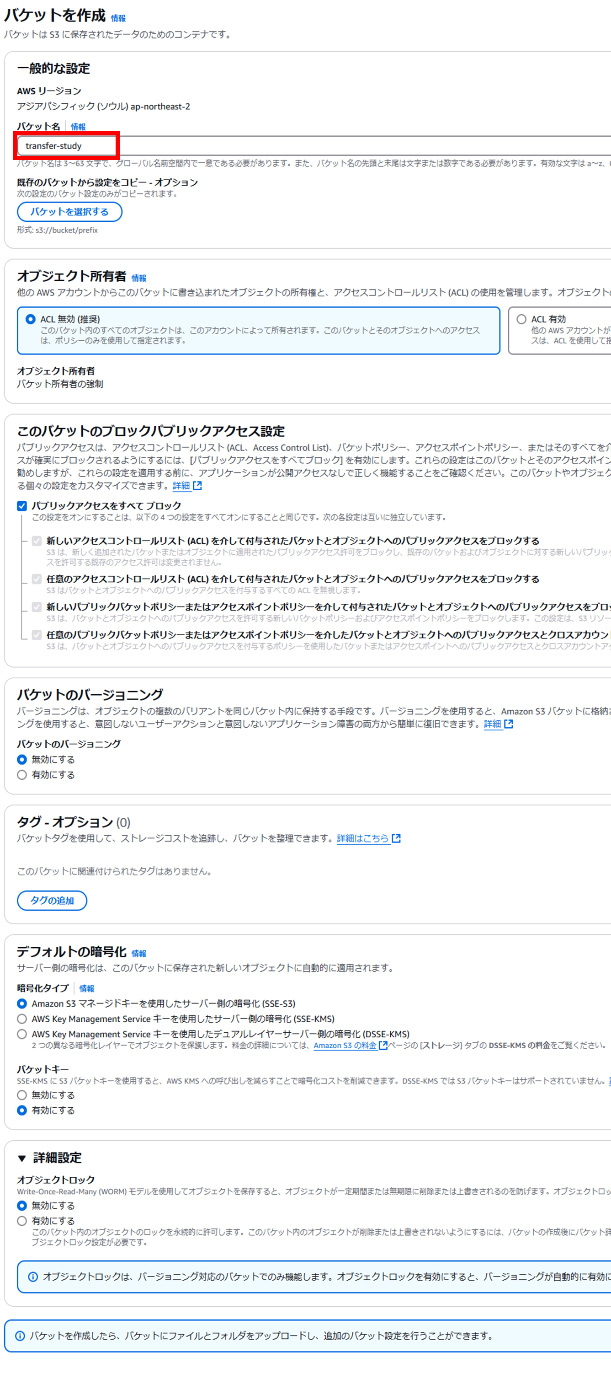Image resolution: width=611 pixels, height=1400 pixels.
Task: Choose SSE-S3 encryption type
Action: click(22, 1003)
